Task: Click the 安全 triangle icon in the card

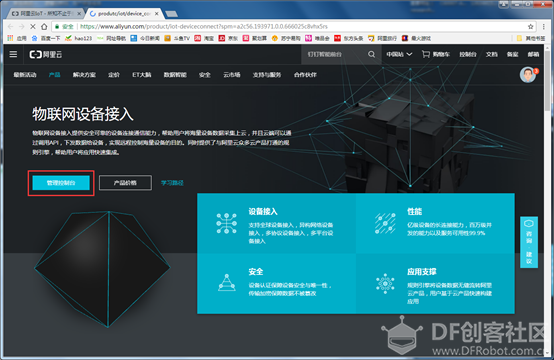Action: tap(226, 283)
